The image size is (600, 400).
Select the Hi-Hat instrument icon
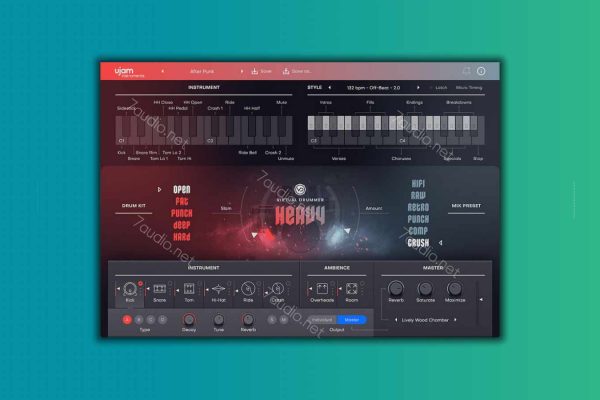(x=218, y=289)
